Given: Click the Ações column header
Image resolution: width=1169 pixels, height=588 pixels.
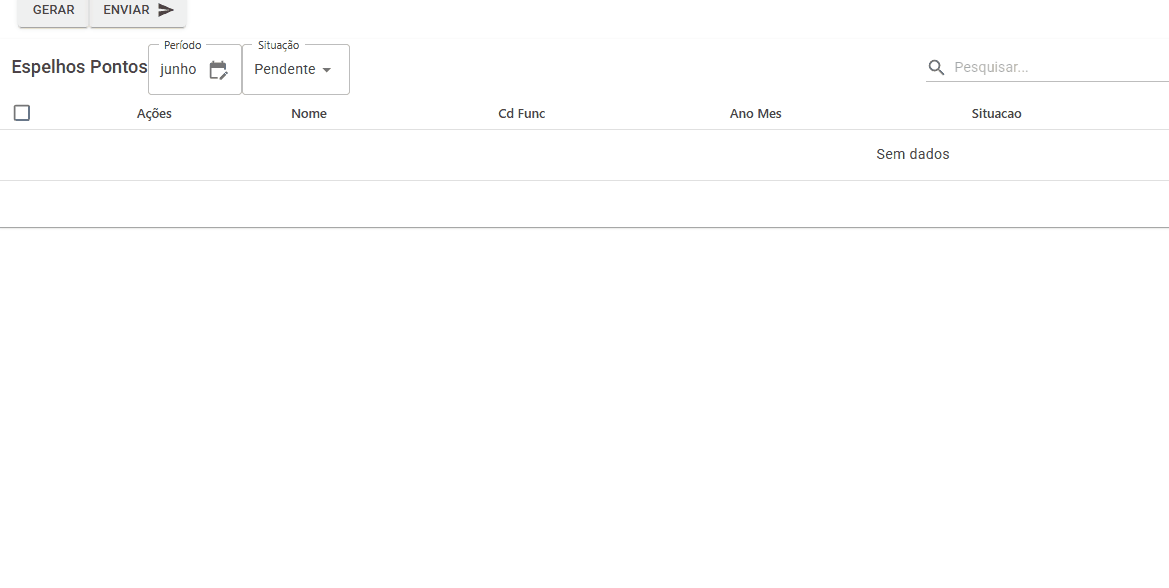Looking at the screenshot, I should pos(154,114).
